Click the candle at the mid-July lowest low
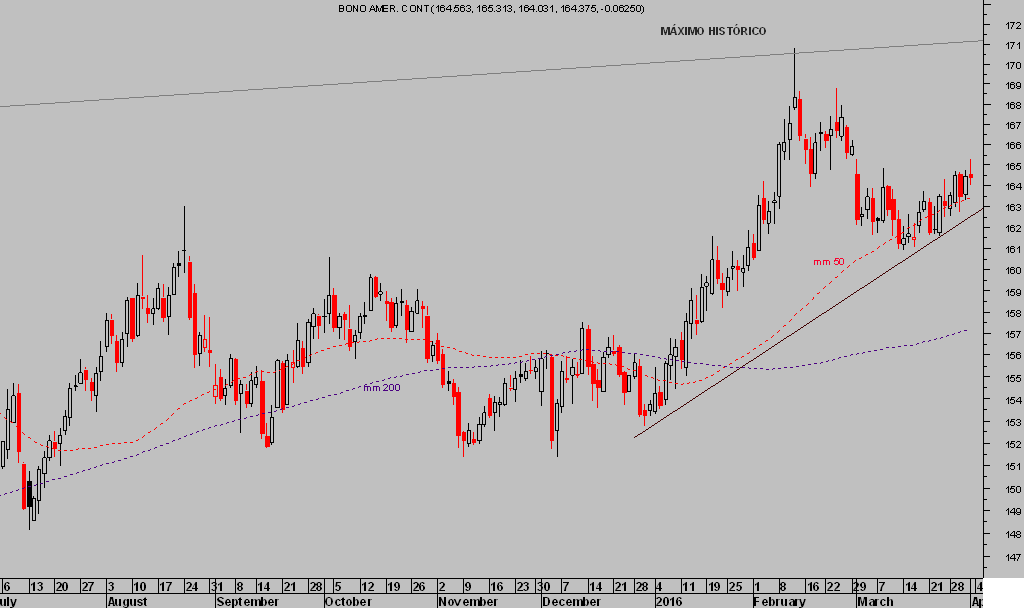The width and height of the screenshot is (1024, 608). pos(32,508)
